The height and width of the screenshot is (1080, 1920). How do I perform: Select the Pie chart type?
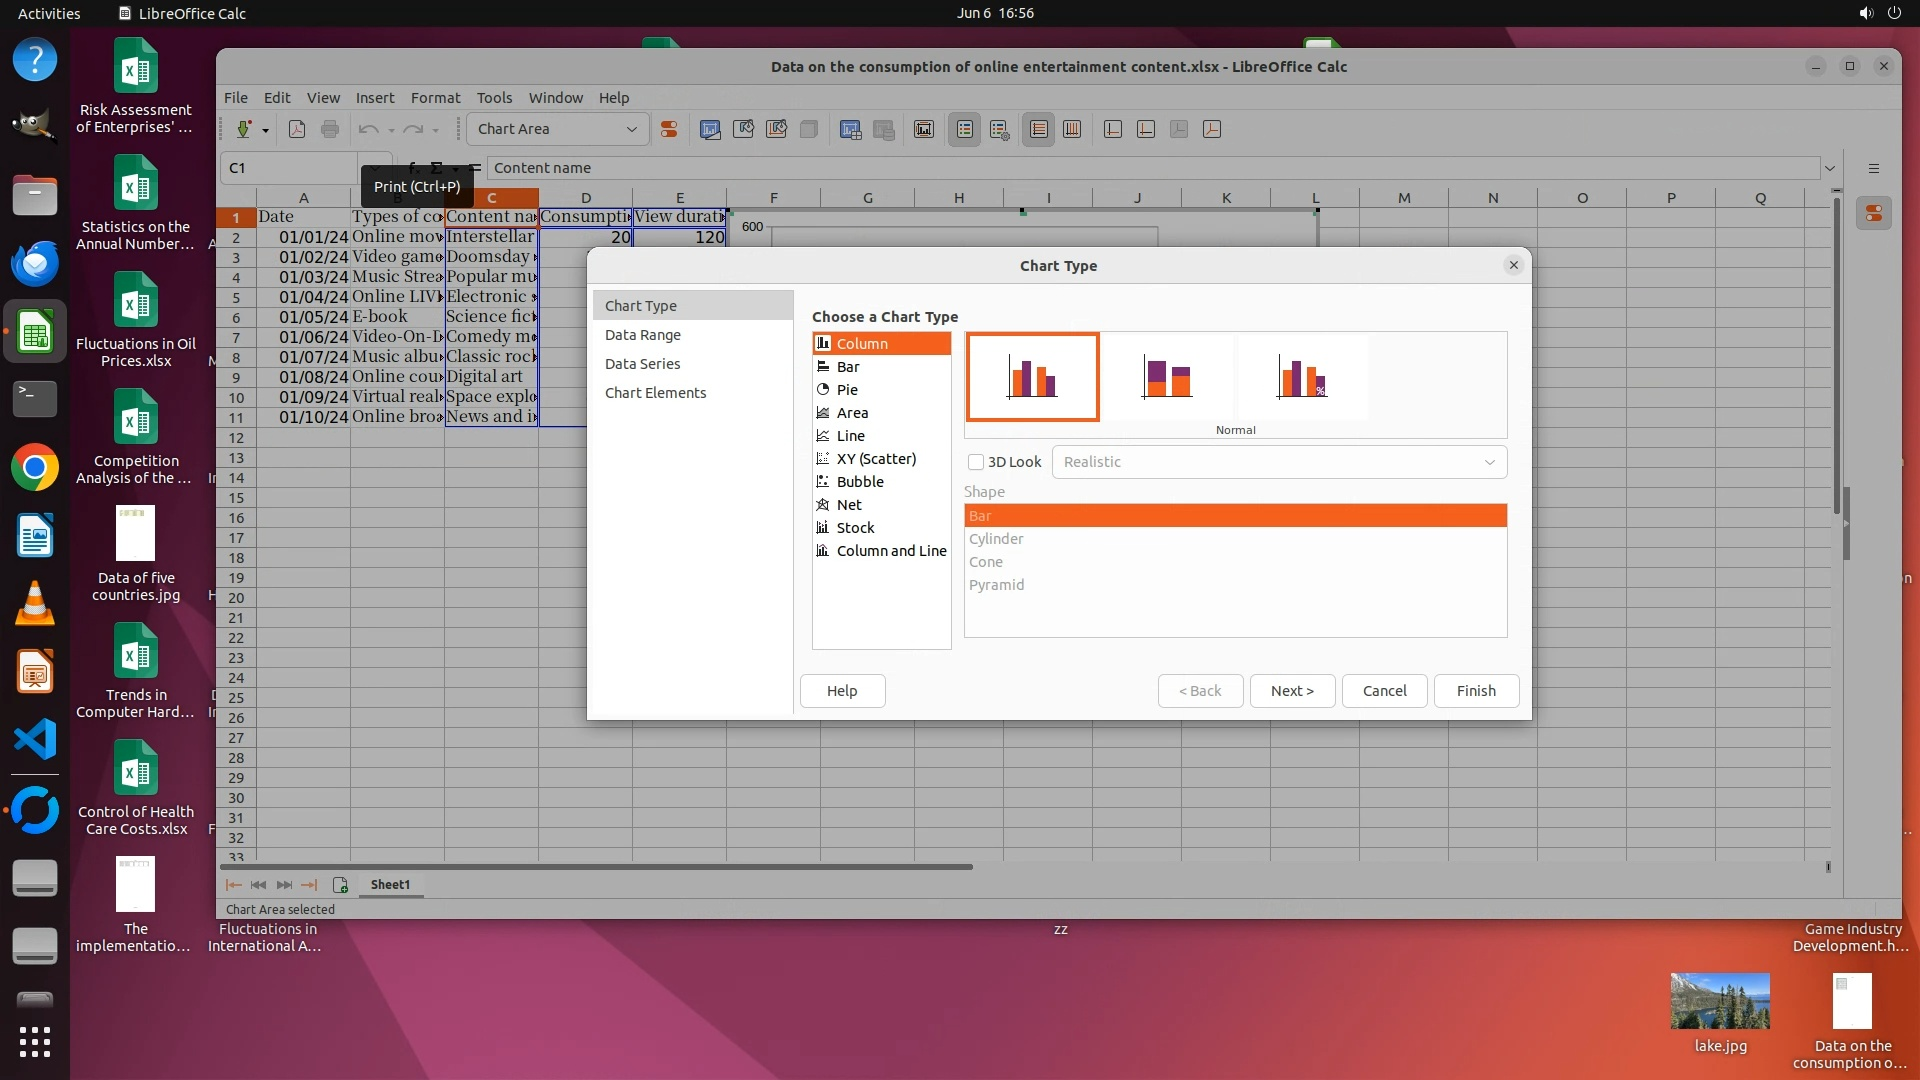tap(847, 390)
